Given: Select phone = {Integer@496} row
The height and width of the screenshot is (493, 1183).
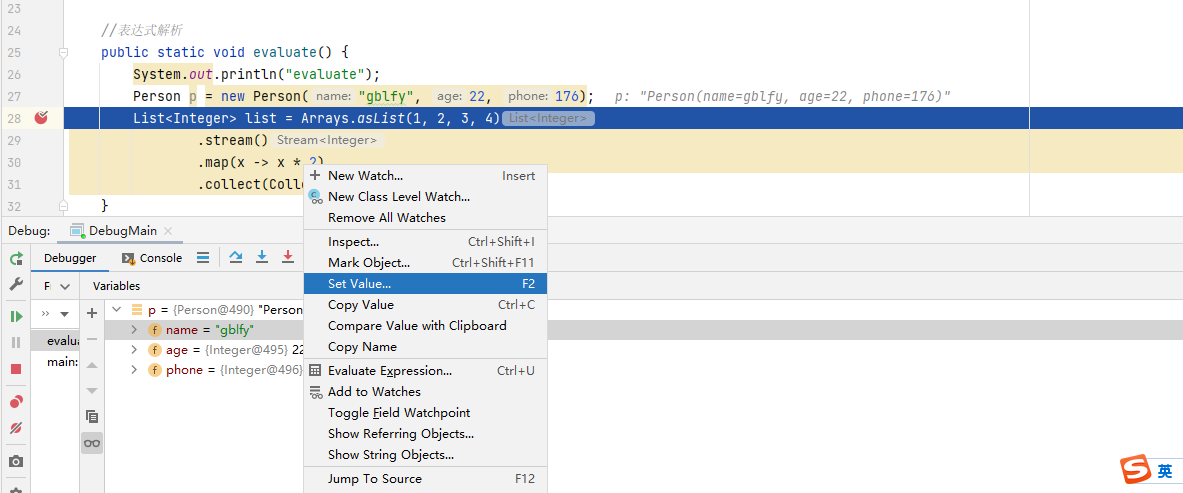Looking at the screenshot, I should point(204,370).
